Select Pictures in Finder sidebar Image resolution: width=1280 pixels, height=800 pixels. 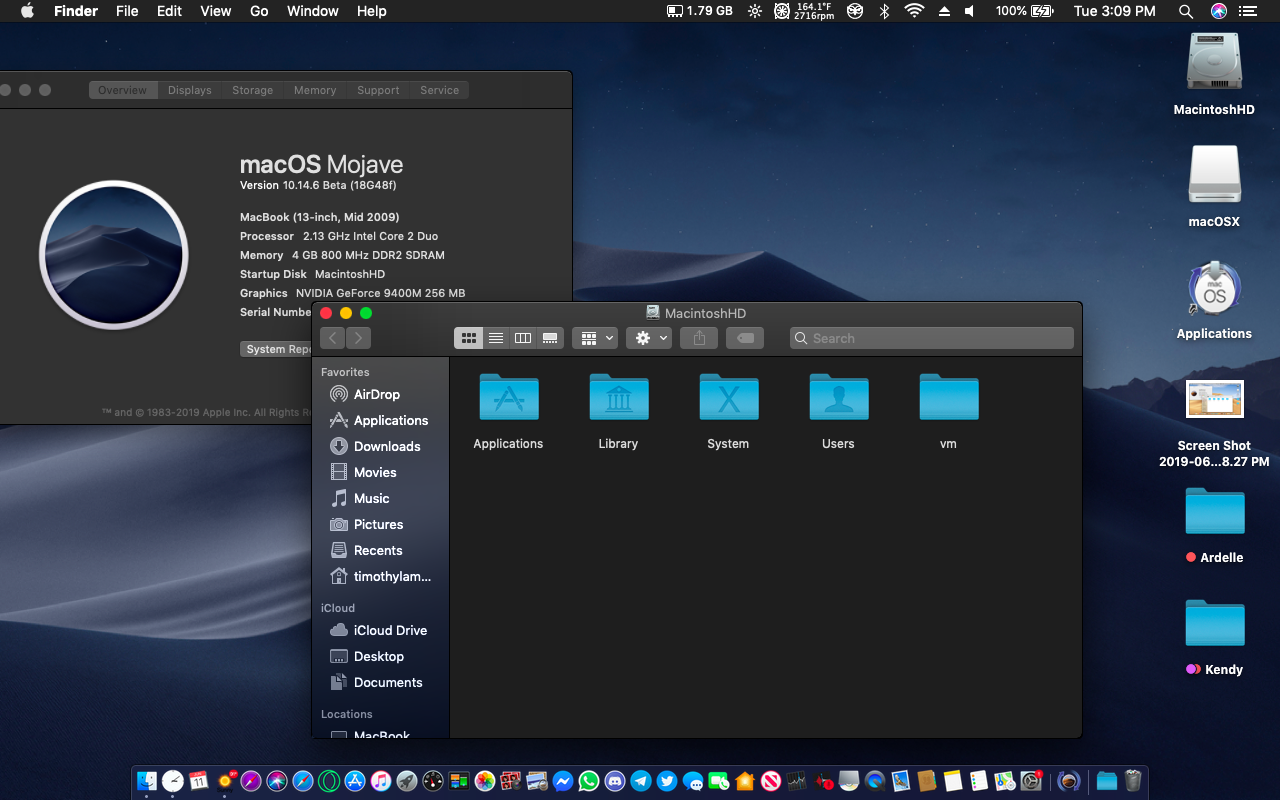click(366, 524)
